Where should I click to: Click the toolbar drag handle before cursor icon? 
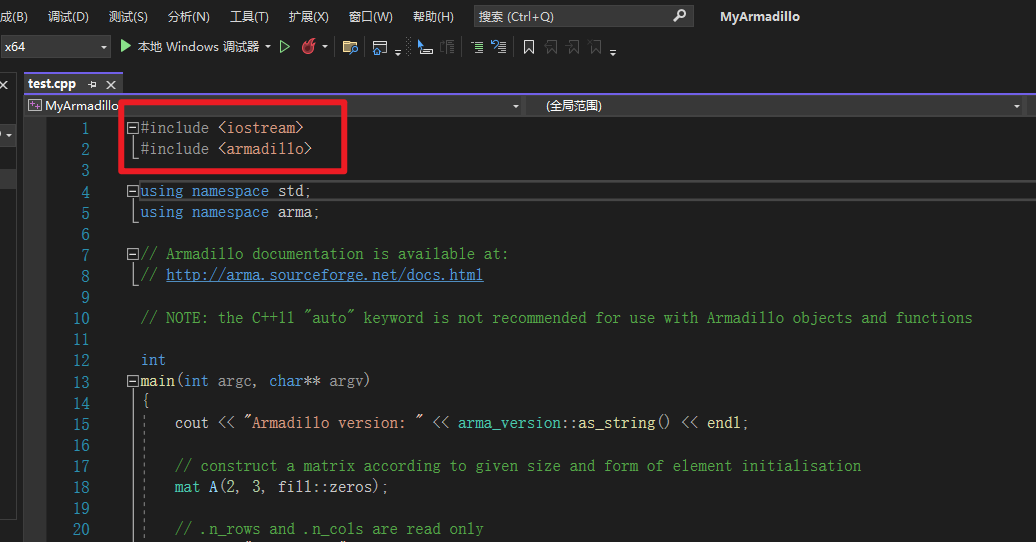408,47
